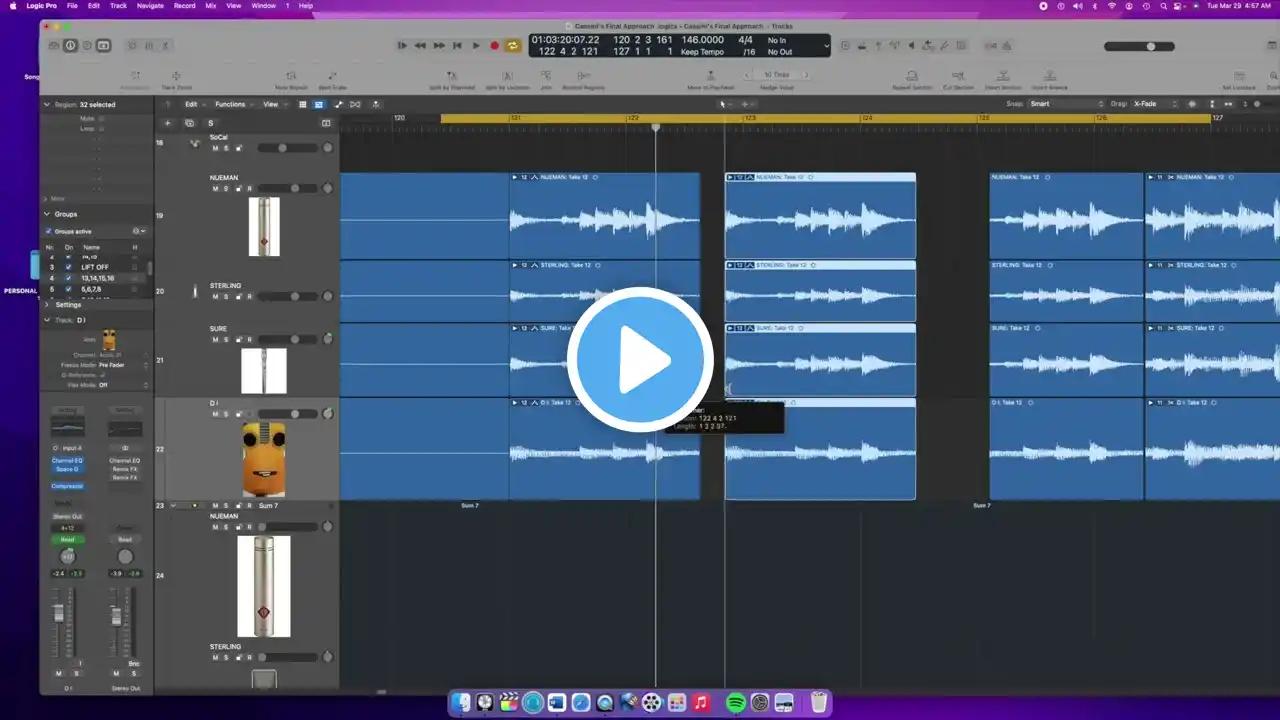This screenshot has height=720, width=1280.
Task: Click the Channel EQ plug-in on D I strip
Action: pyautogui.click(x=67, y=460)
